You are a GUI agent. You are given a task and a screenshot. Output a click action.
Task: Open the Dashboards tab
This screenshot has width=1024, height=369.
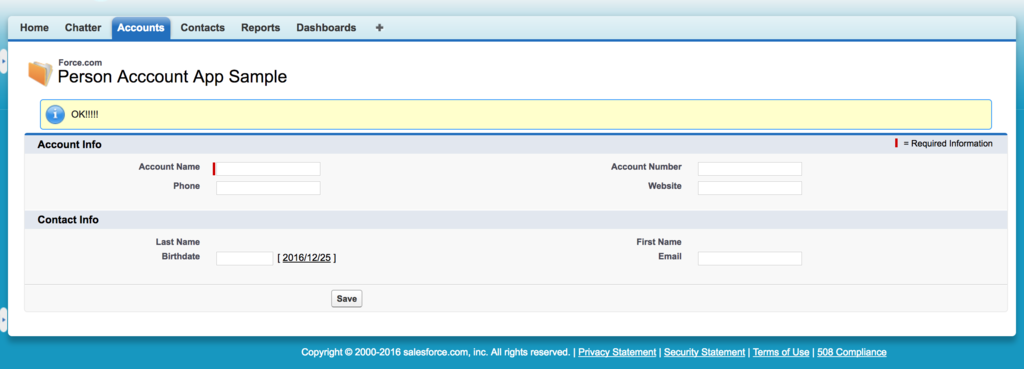pyautogui.click(x=326, y=28)
